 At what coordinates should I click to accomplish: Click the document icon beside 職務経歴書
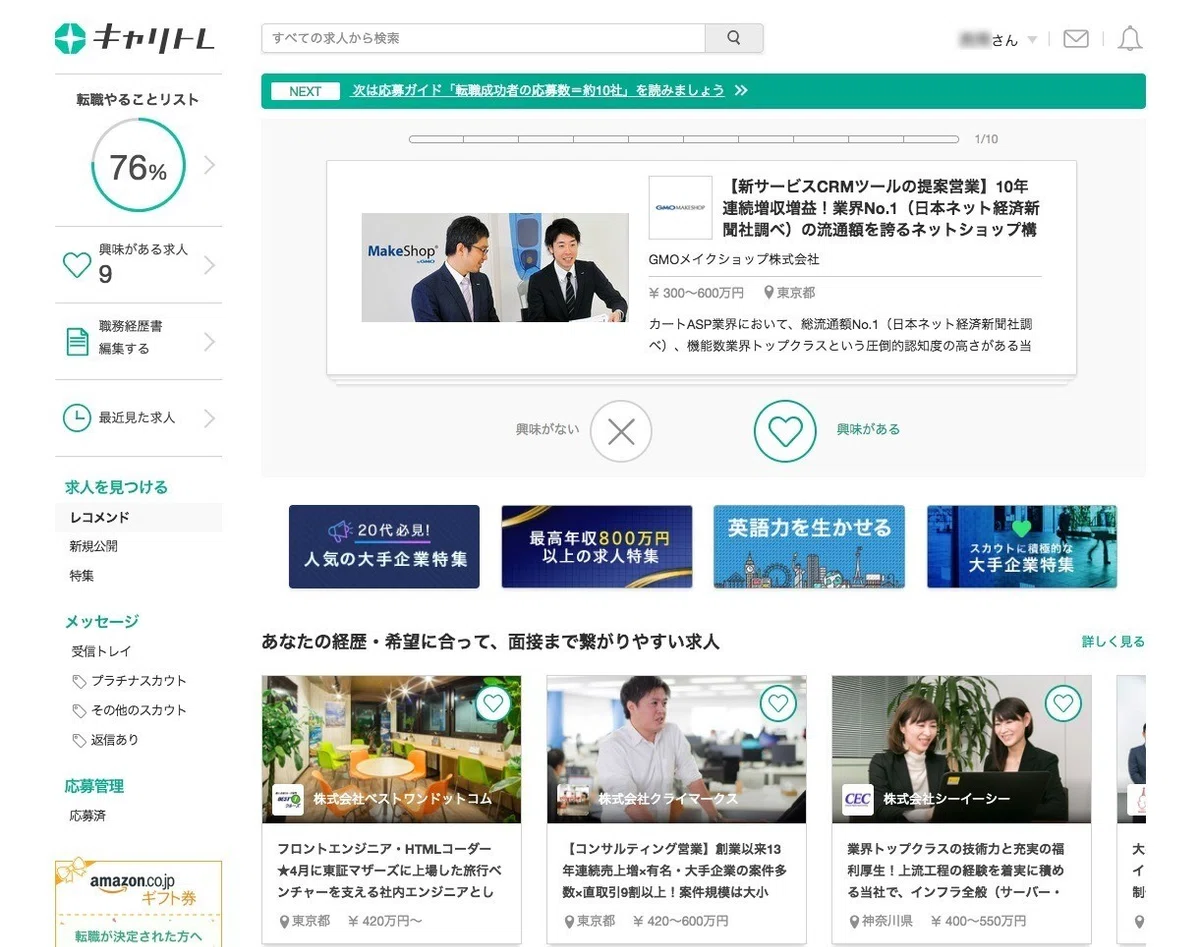coord(77,342)
